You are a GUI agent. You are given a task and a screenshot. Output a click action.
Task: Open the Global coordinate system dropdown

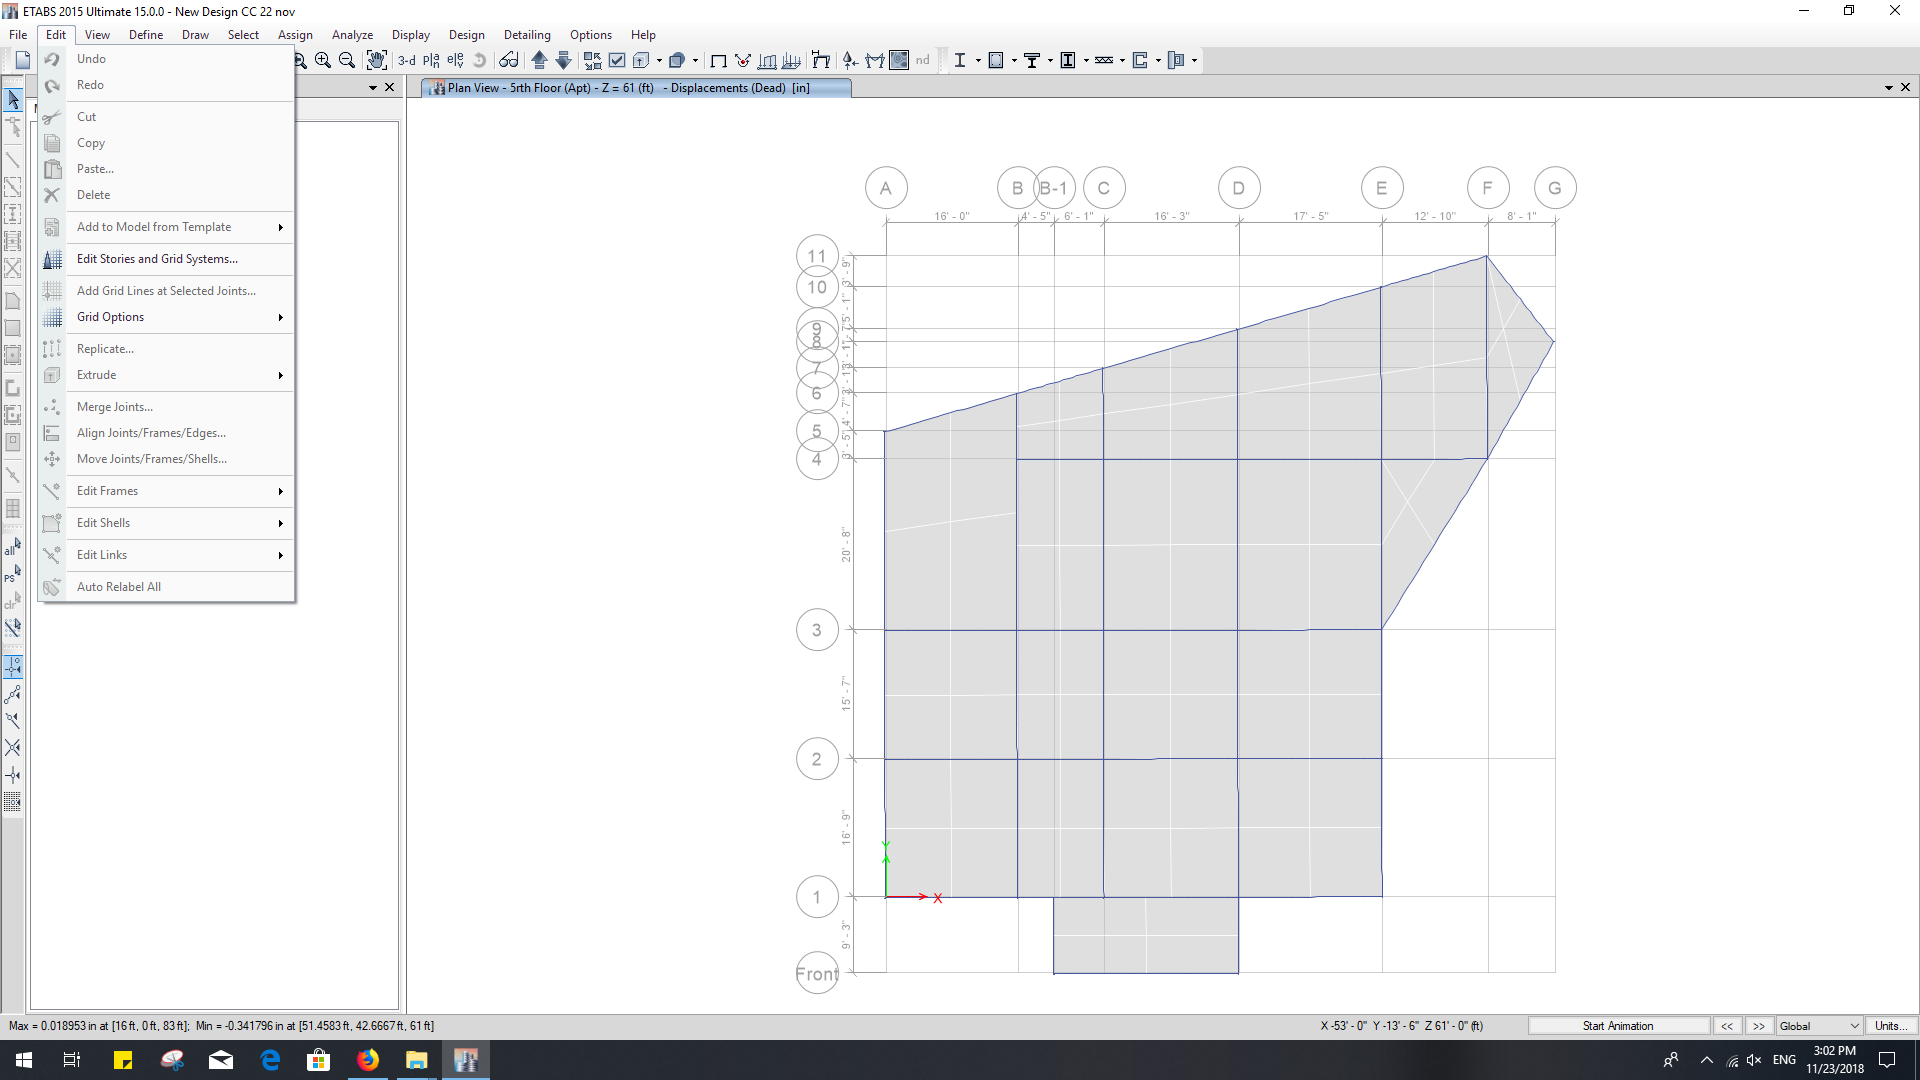(1818, 1026)
